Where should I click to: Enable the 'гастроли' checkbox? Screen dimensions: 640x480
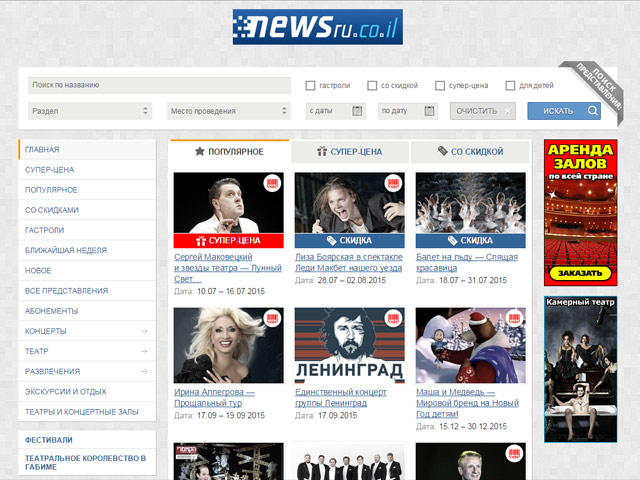310,86
